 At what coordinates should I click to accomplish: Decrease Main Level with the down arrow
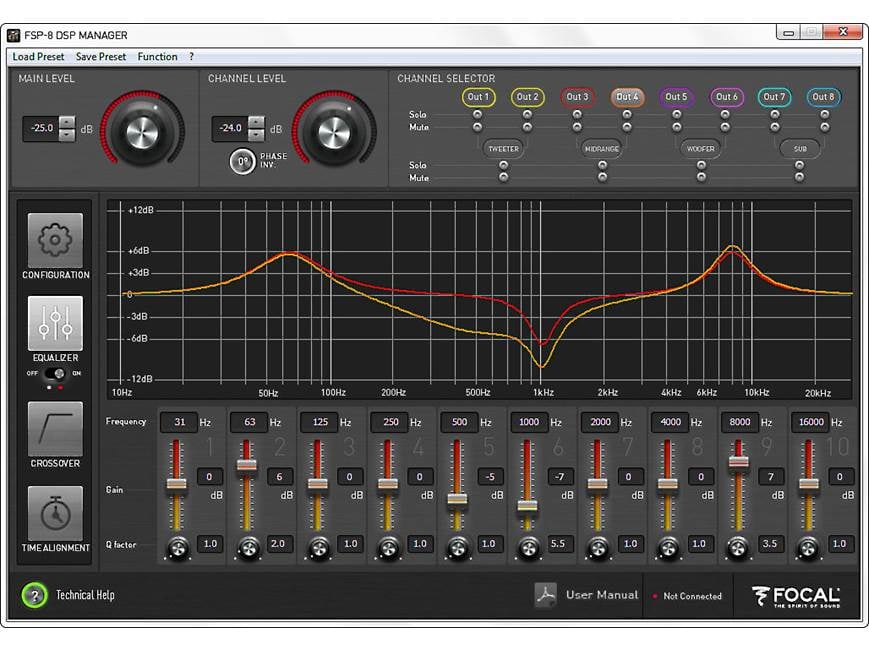point(67,135)
